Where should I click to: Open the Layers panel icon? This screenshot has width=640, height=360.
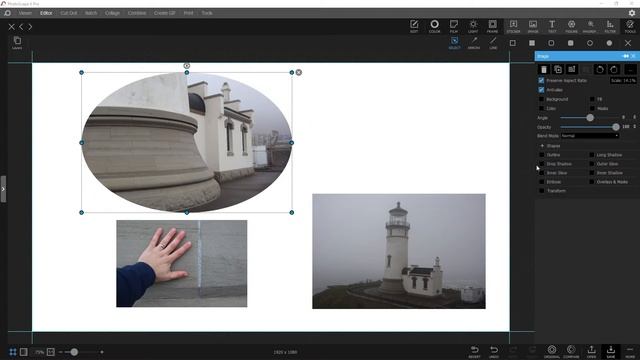[x=17, y=42]
